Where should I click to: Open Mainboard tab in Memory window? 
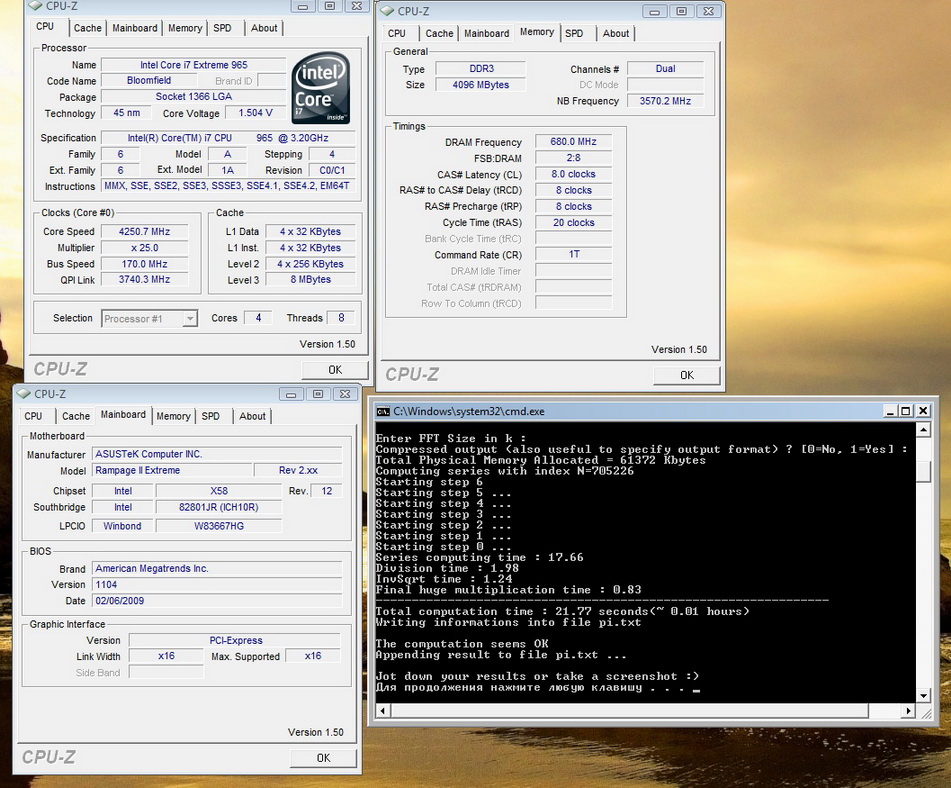pos(486,33)
